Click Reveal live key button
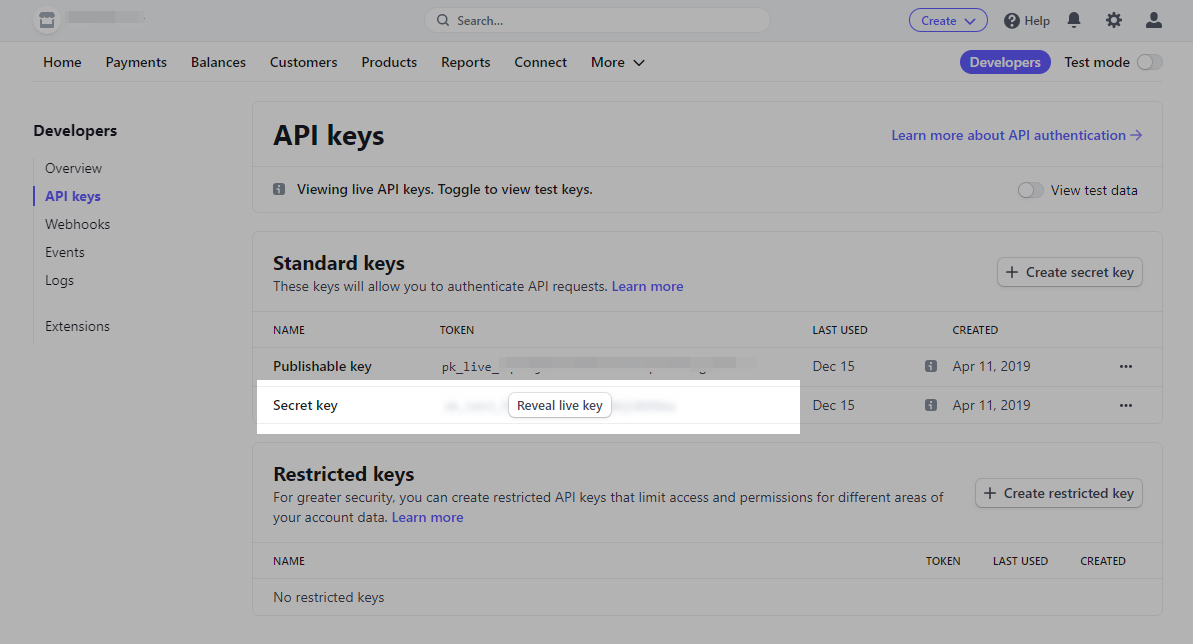 [x=559, y=406]
